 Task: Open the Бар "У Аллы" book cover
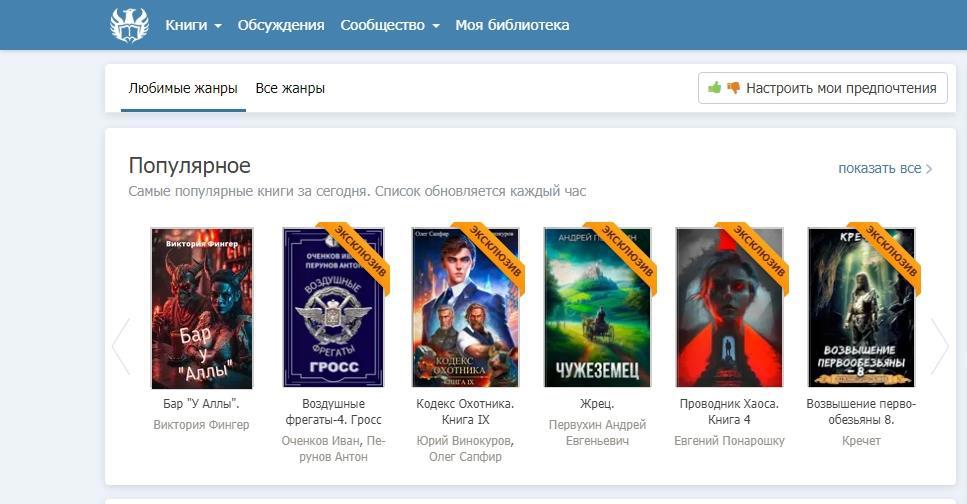click(202, 308)
